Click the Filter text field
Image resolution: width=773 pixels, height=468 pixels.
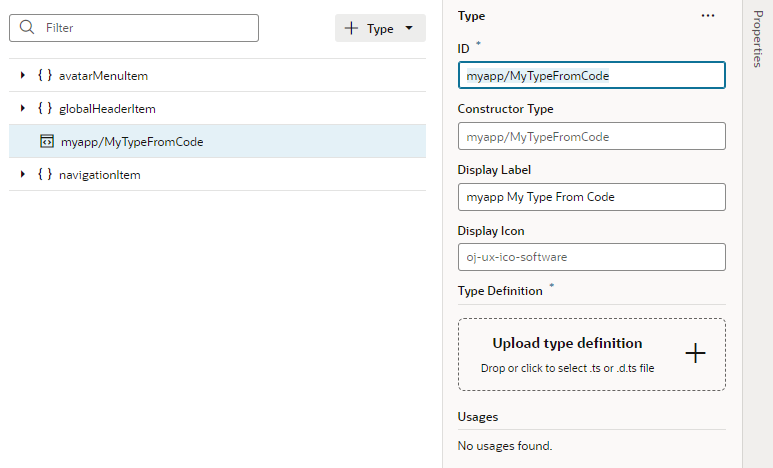pos(134,28)
